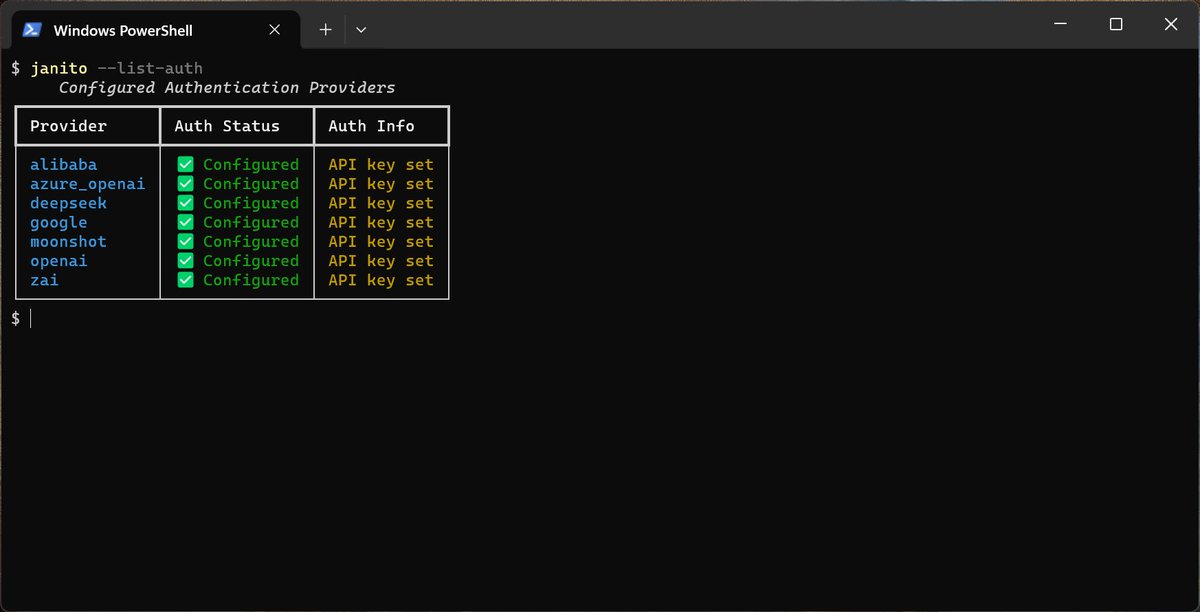Click the Configured Authentication Providers title
Image resolution: width=1200 pixels, height=612 pixels.
coord(227,88)
